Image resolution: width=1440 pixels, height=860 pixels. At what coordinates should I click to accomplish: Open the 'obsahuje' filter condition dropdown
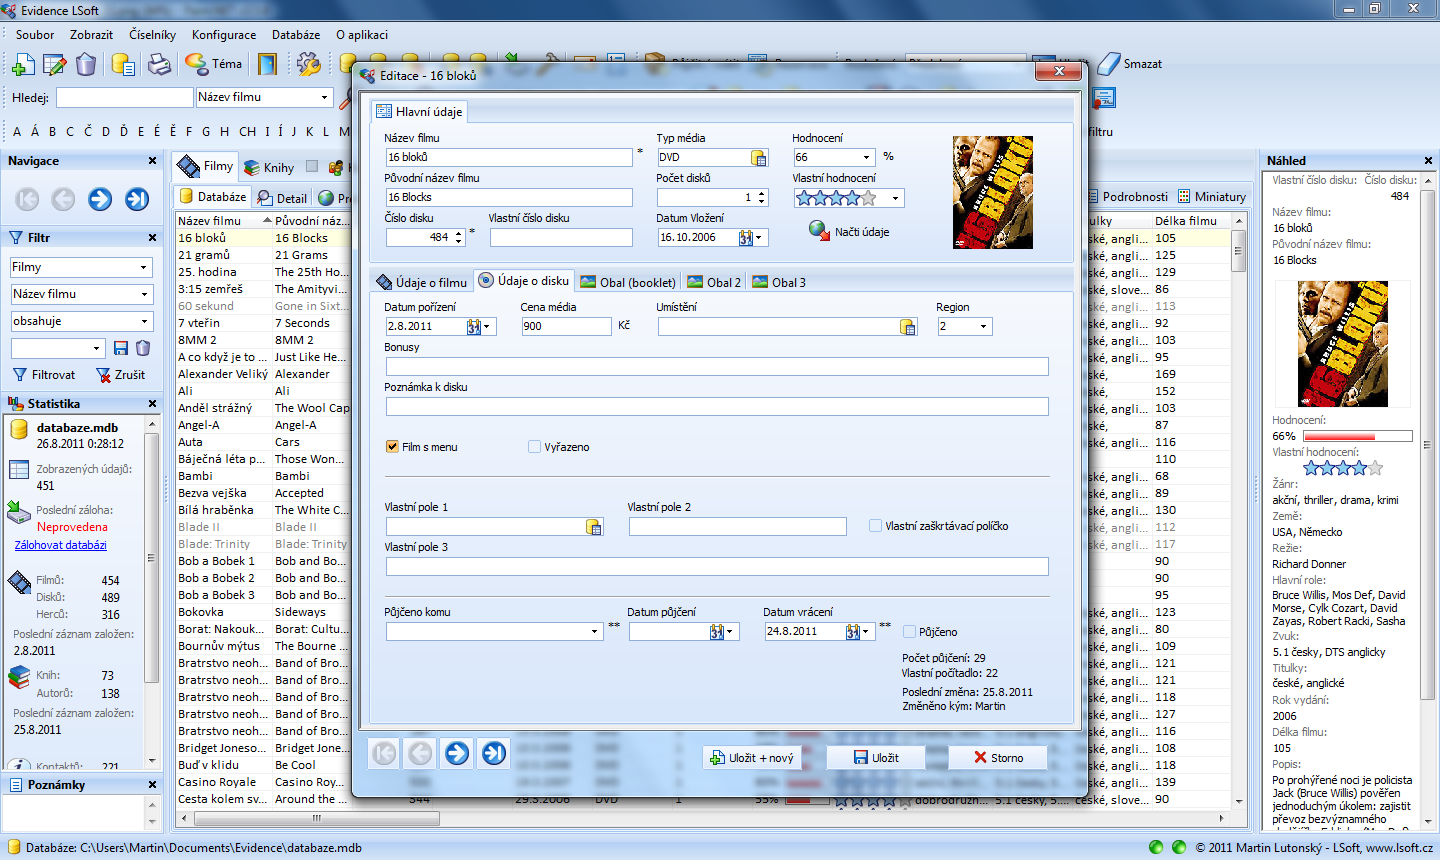[144, 321]
